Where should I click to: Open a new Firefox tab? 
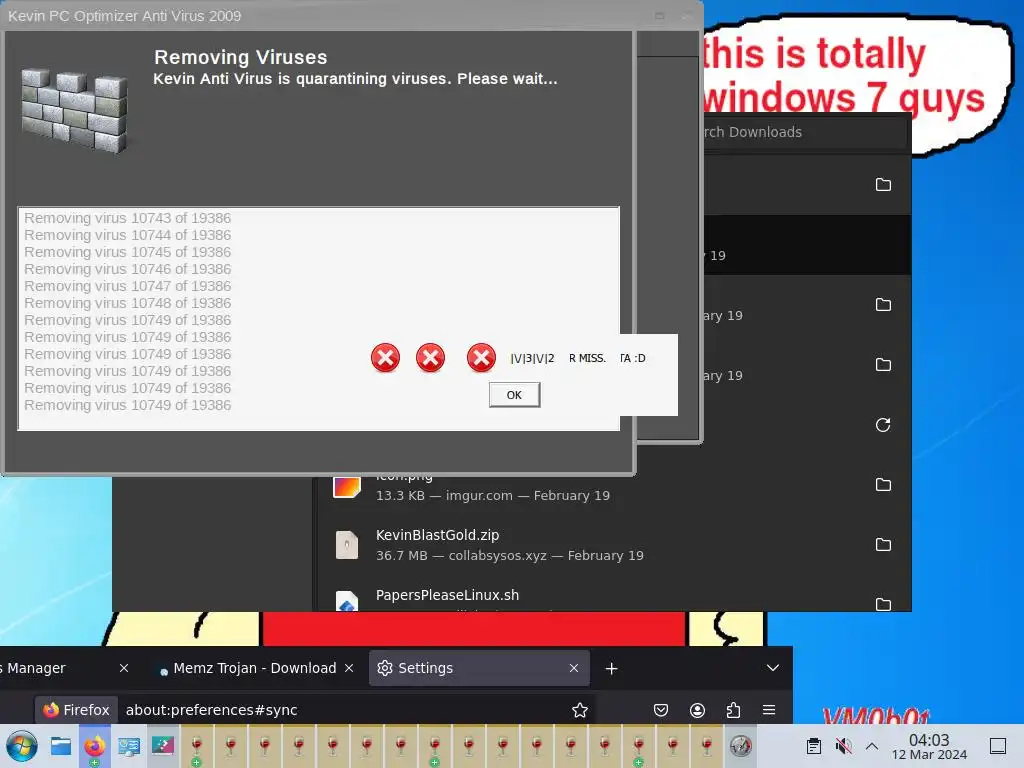pos(611,669)
